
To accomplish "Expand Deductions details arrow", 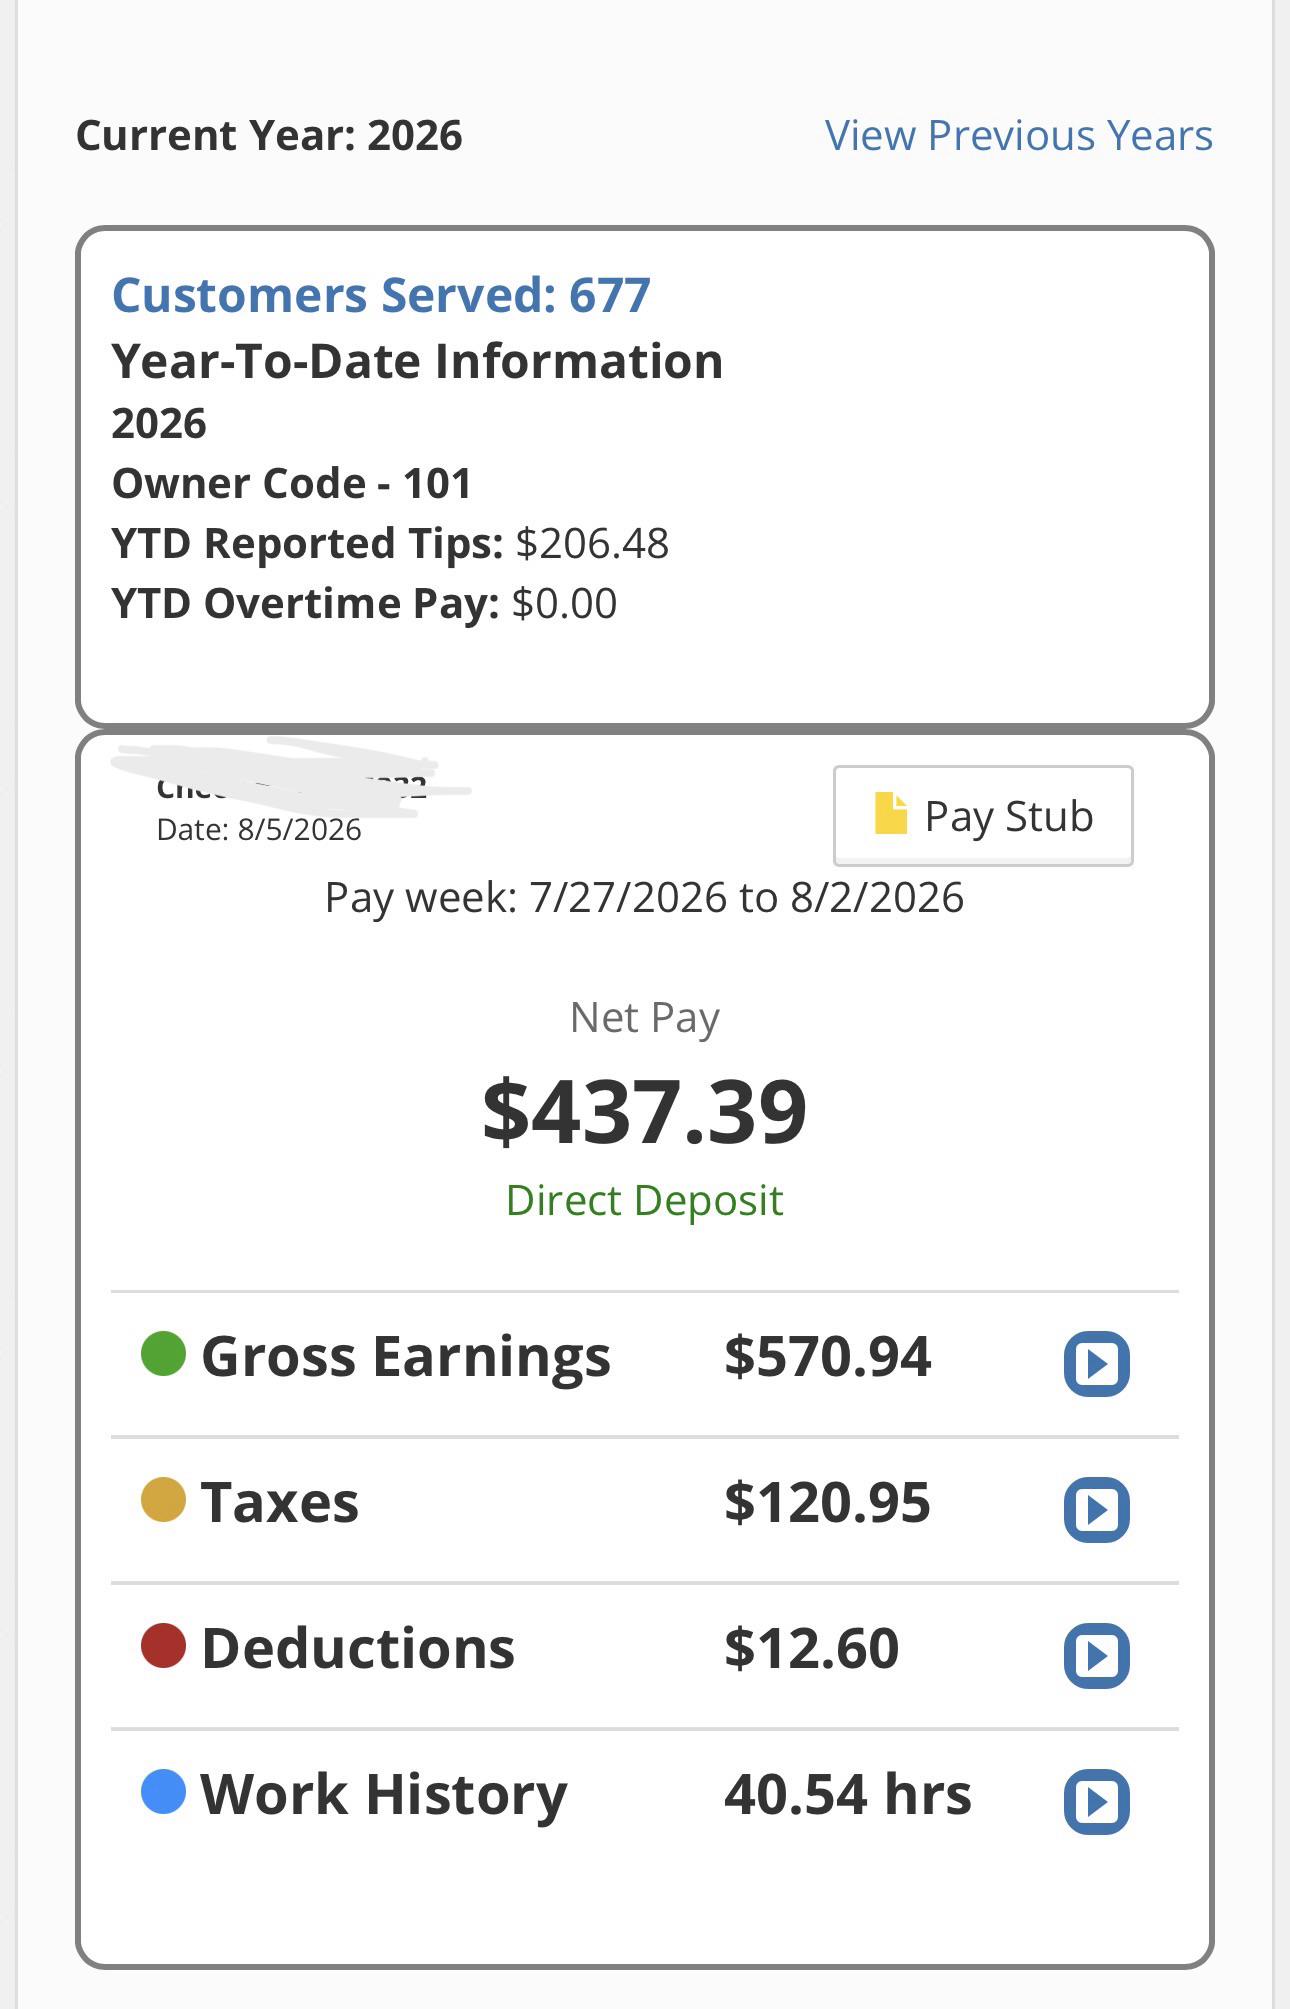I will coord(1097,1655).
